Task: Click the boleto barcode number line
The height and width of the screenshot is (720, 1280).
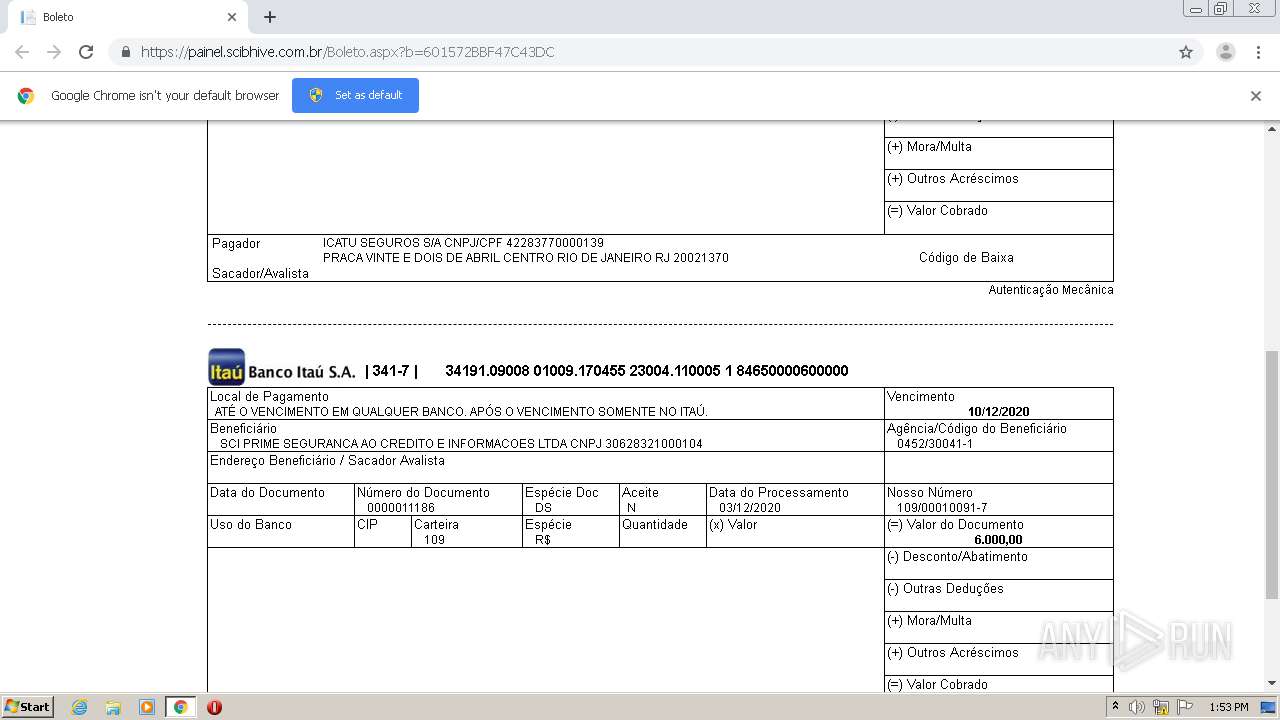Action: pos(647,371)
